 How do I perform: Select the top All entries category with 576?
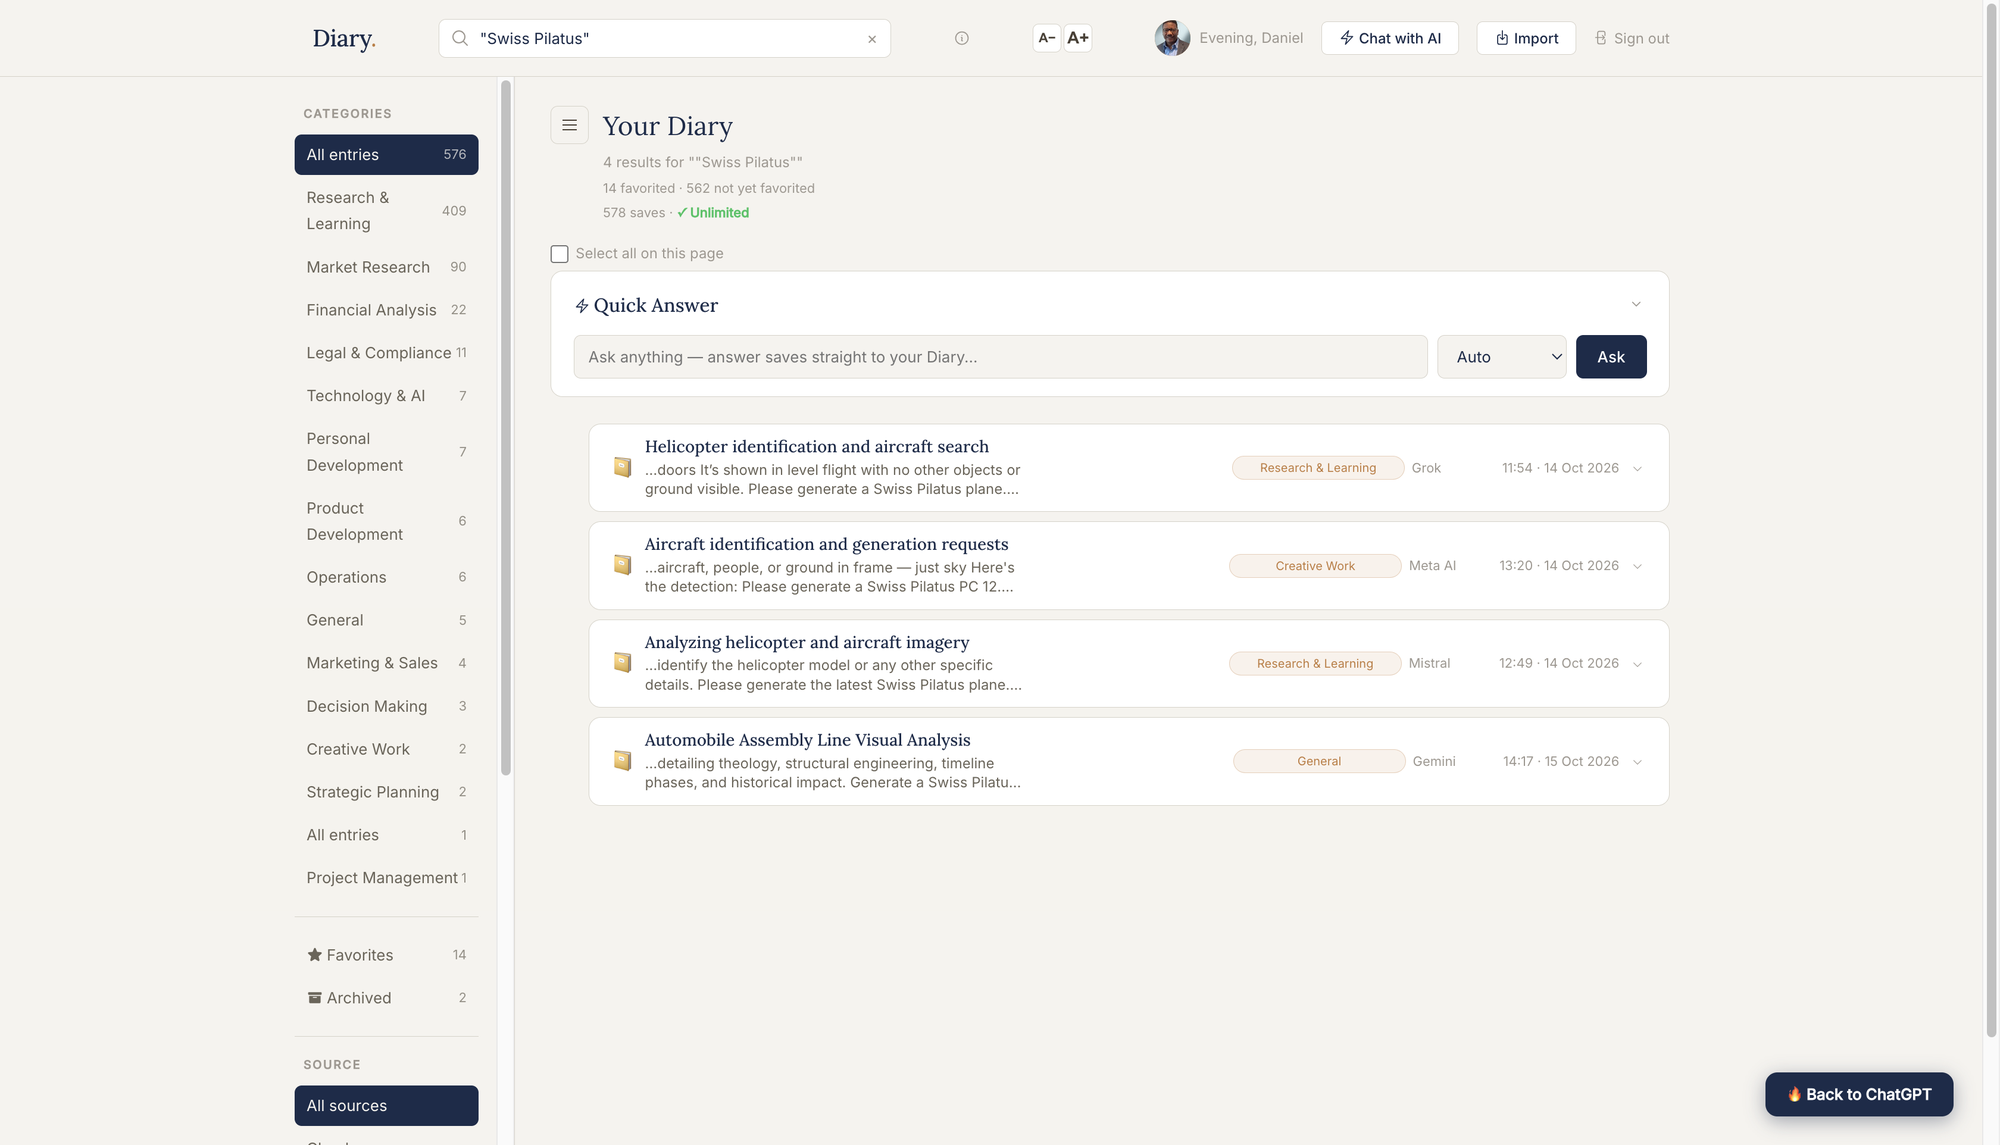coord(386,155)
